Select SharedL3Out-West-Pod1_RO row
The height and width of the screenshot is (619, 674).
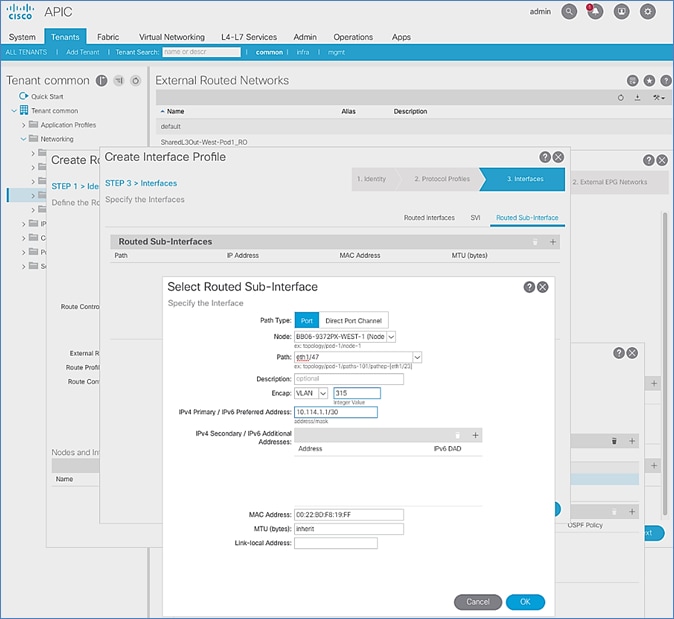click(414, 142)
